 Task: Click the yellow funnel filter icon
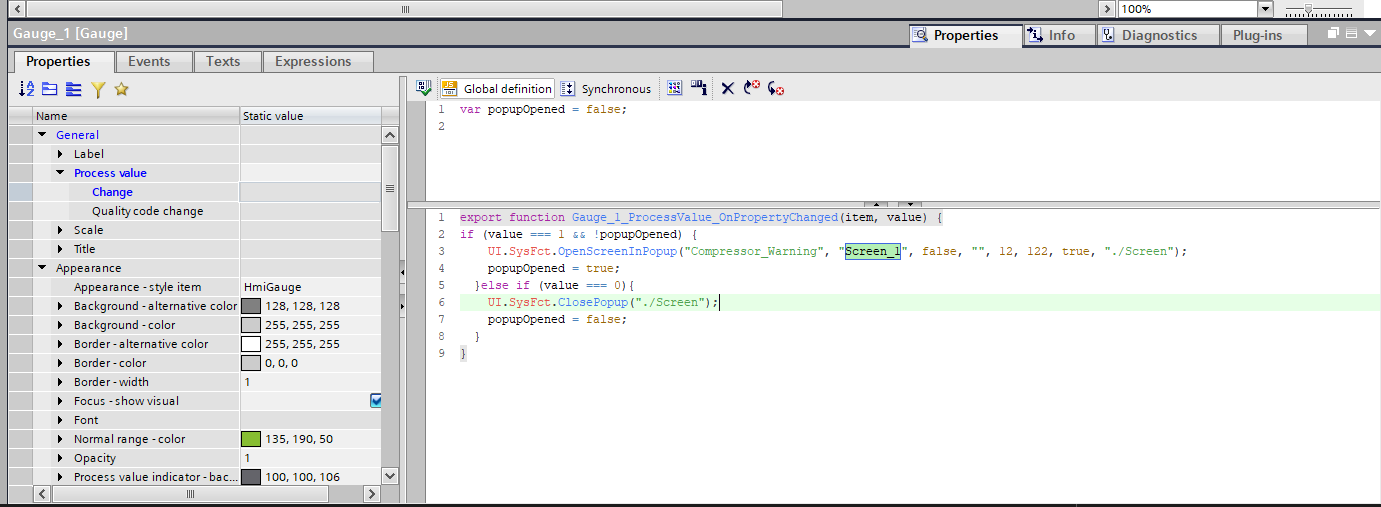[98, 89]
